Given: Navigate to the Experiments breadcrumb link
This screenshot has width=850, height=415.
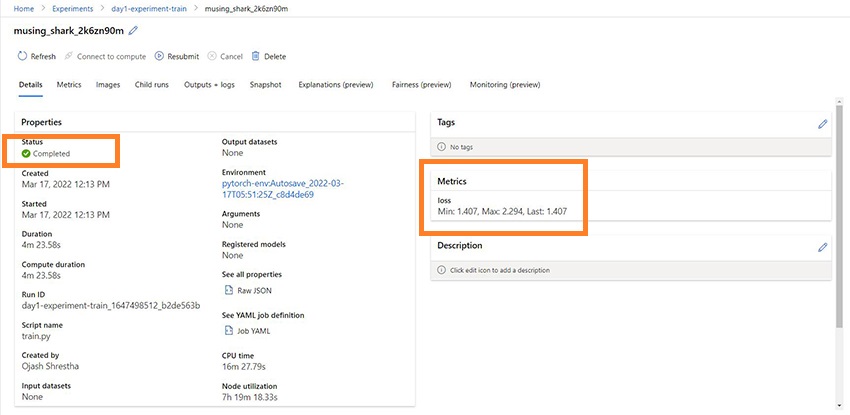Looking at the screenshot, I should 72,8.
